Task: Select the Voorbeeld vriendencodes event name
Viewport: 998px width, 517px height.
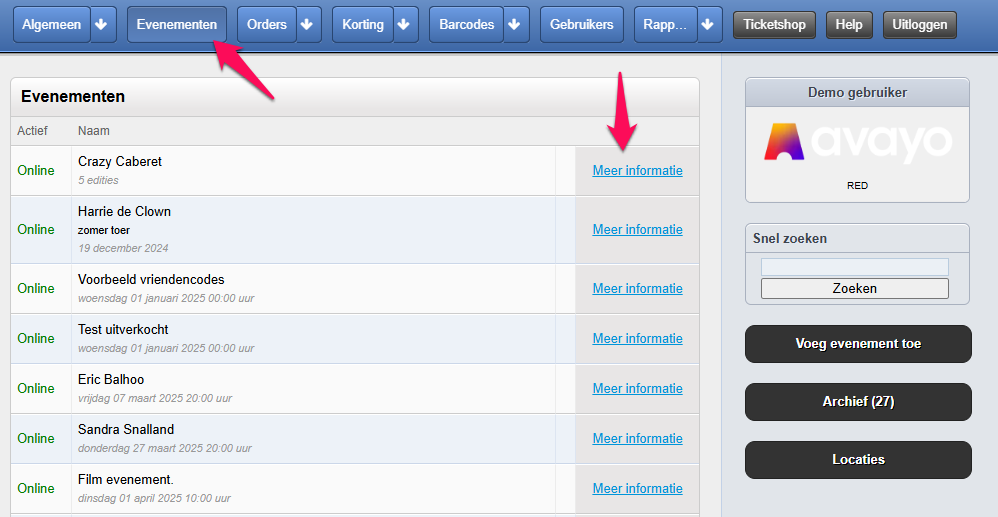Action: click(x=151, y=280)
